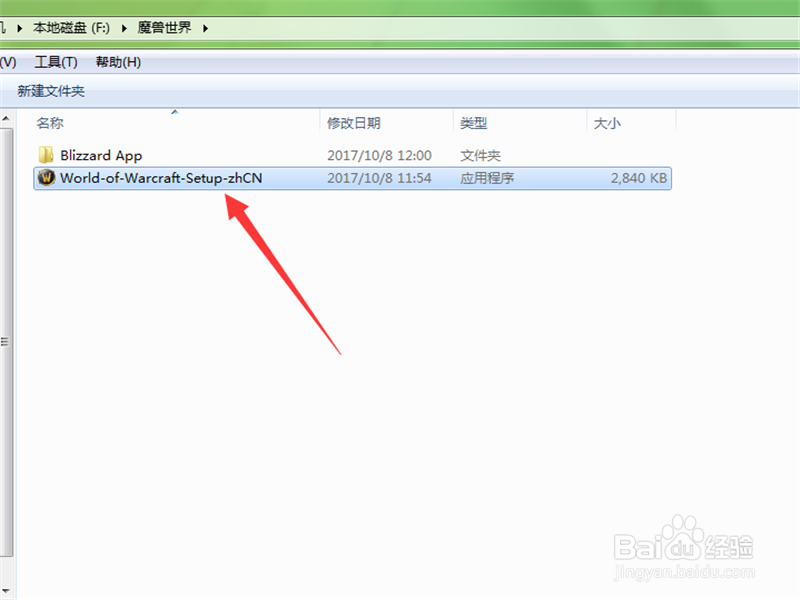Go to 本地磁盘 (F:) in address bar
Screen dimensions: 800x600
point(71,28)
